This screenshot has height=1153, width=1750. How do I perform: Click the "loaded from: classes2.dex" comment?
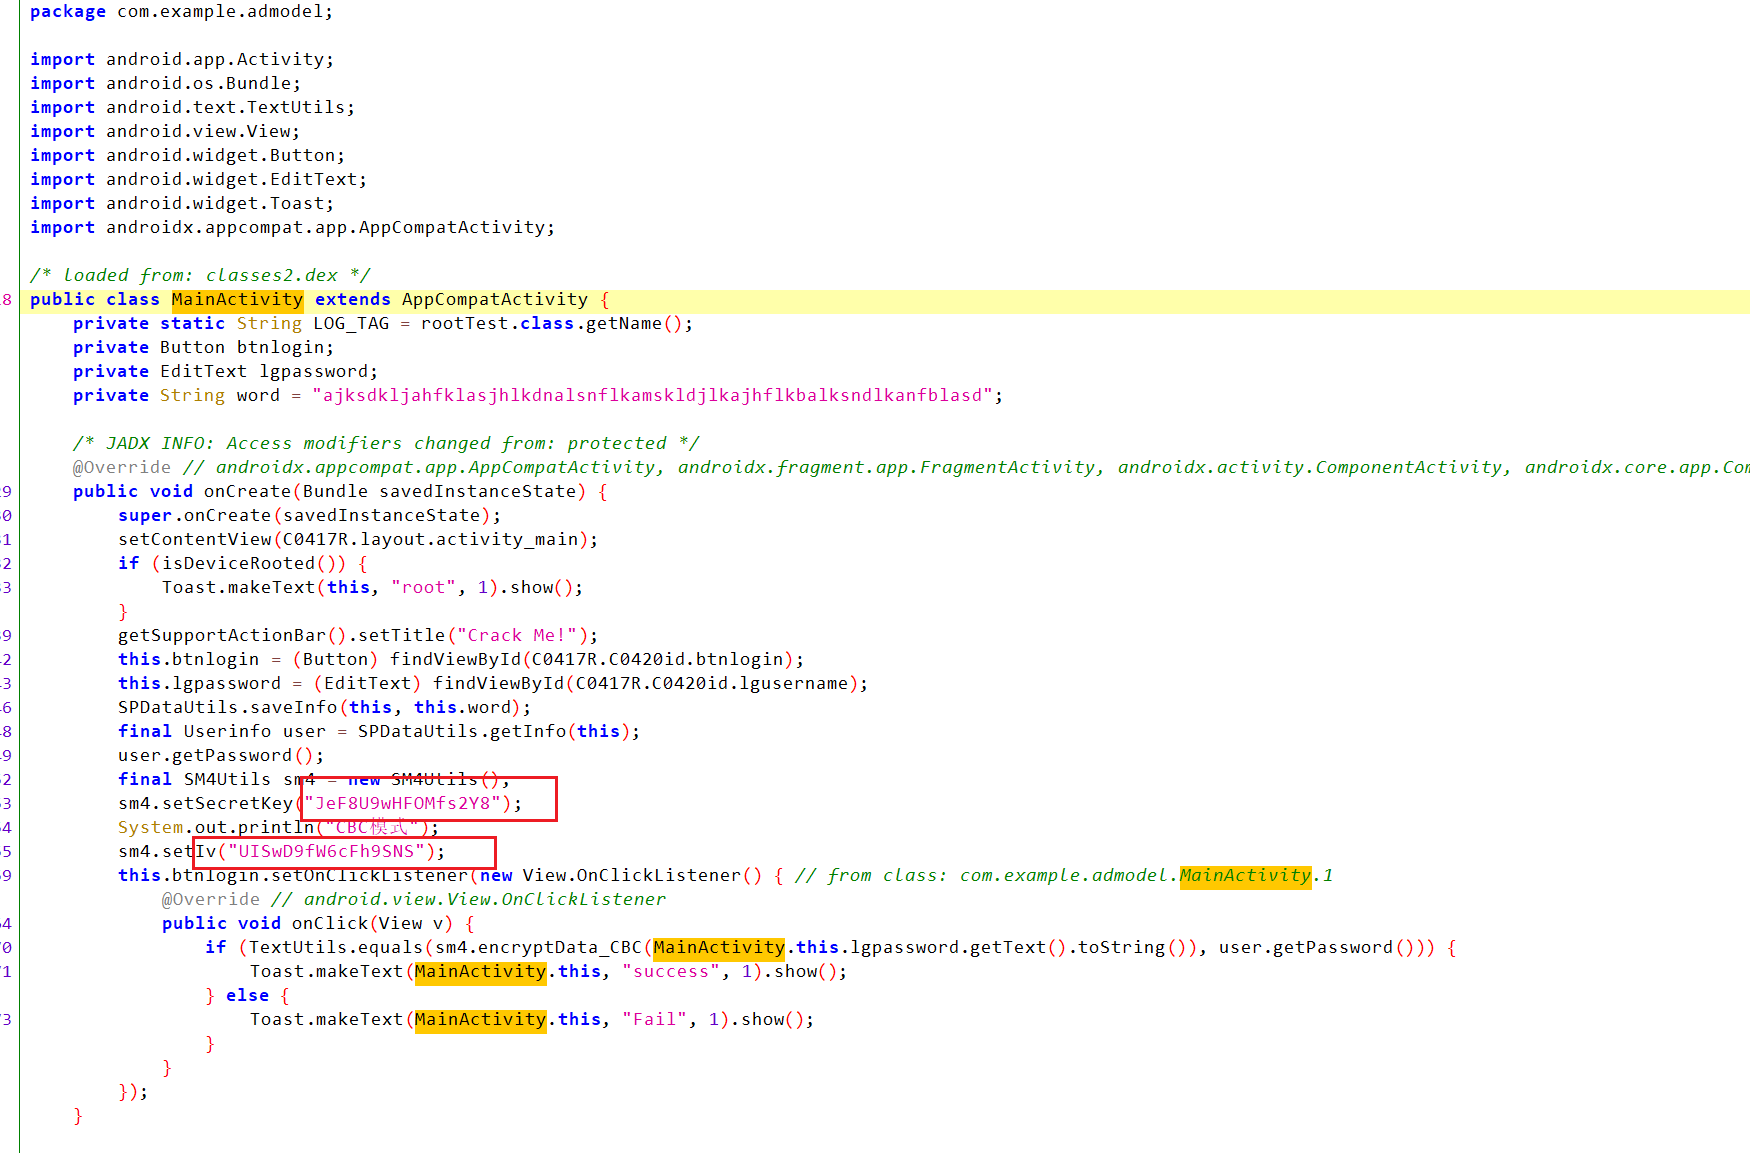click(200, 276)
